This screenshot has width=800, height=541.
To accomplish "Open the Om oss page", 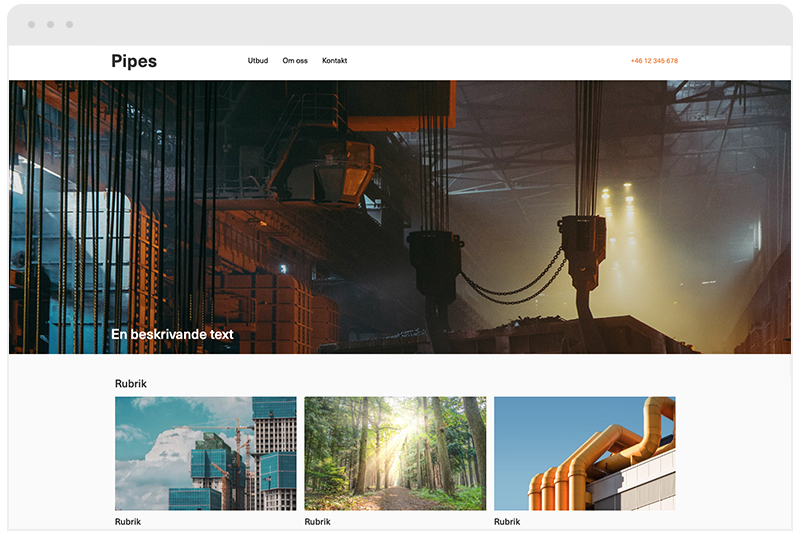I will (x=295, y=61).
